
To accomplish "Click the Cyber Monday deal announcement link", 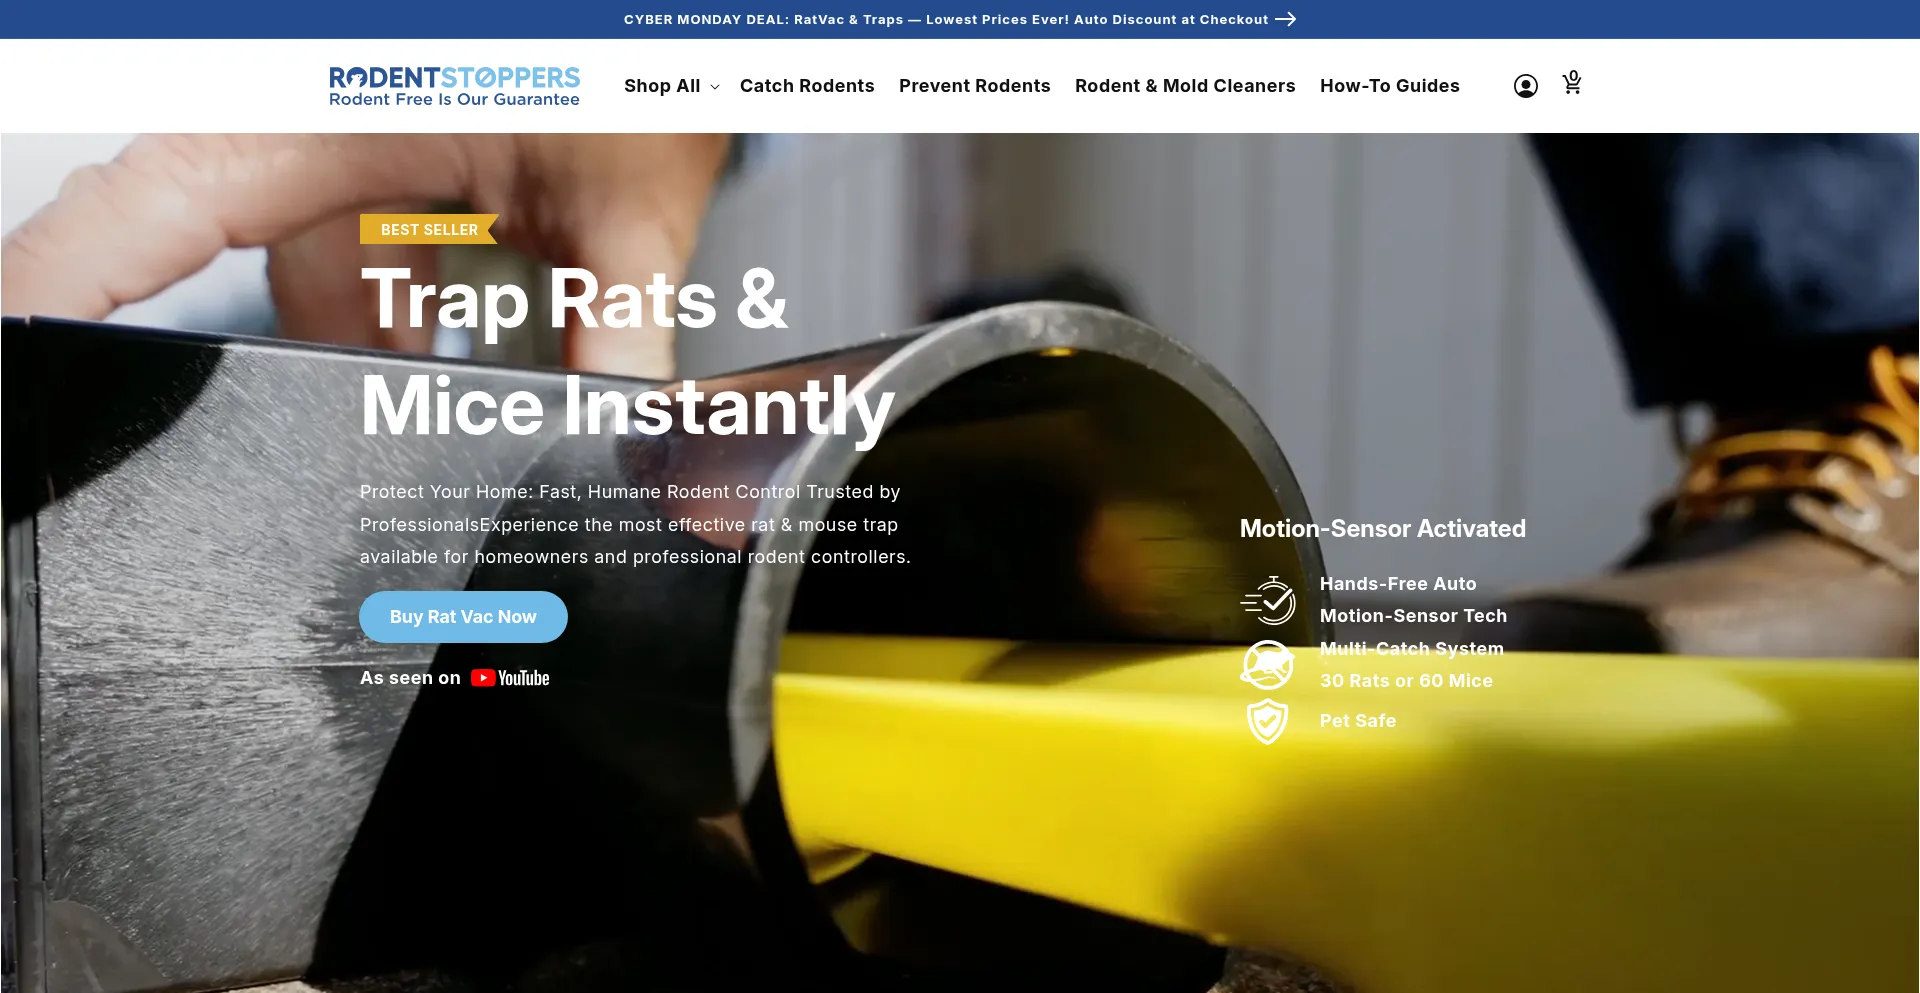I will coord(945,19).
